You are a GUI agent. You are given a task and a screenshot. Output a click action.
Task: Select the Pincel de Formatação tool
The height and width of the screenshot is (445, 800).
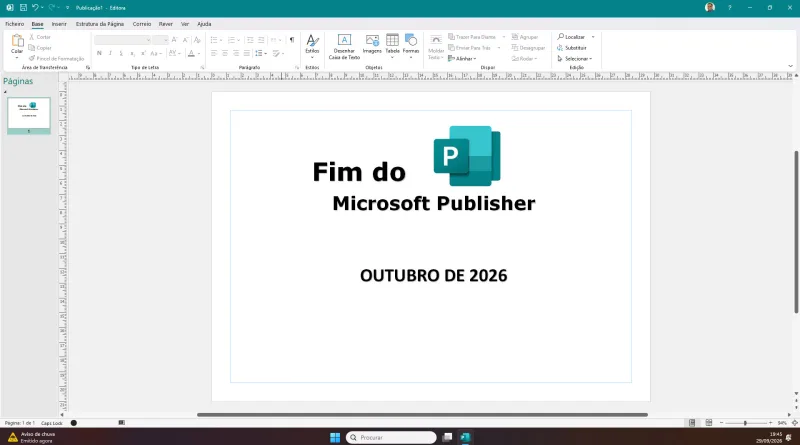pyautogui.click(x=56, y=59)
